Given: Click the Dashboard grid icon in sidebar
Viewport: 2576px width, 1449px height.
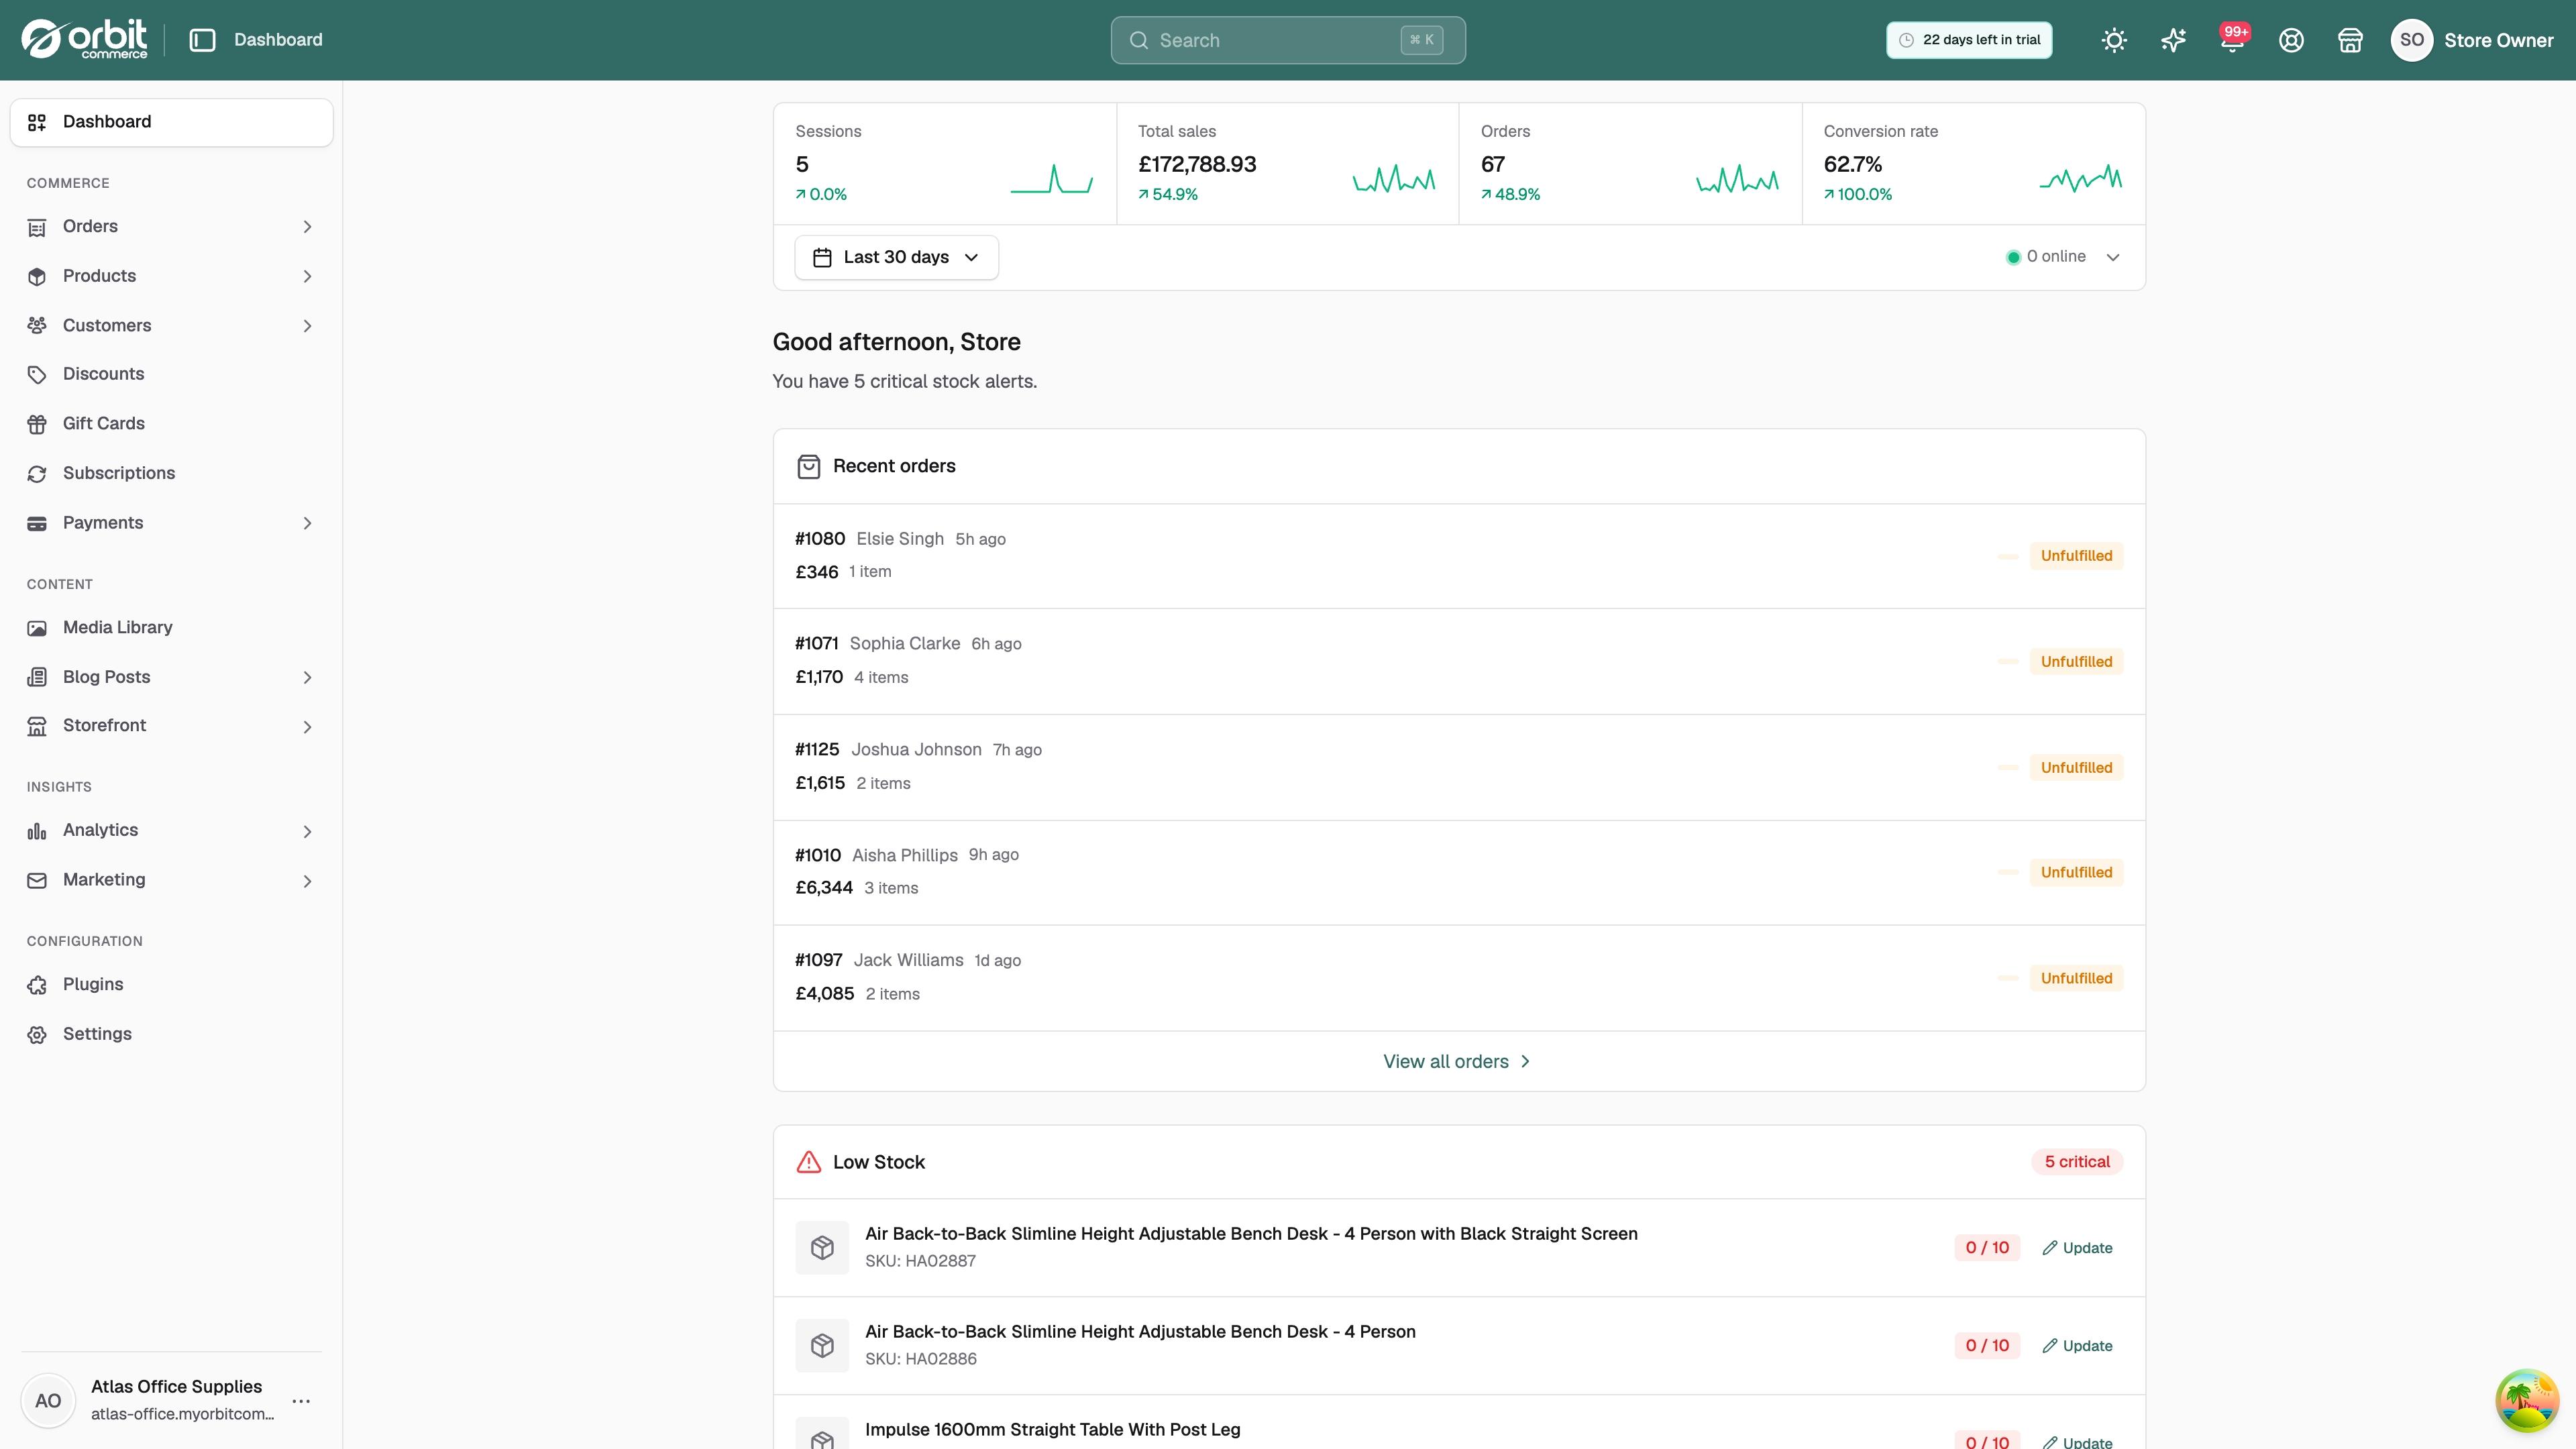Looking at the screenshot, I should pos(37,122).
